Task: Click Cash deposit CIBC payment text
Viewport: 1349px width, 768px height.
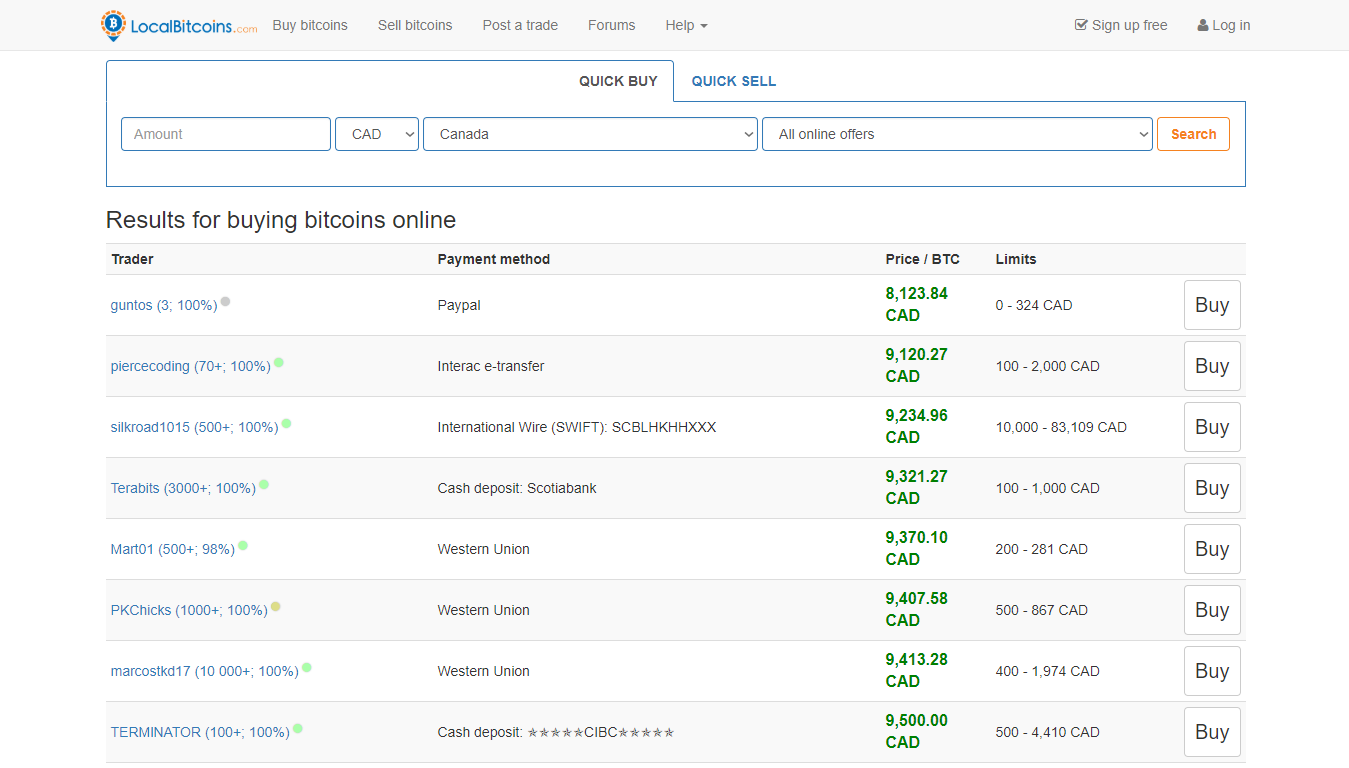Action: [556, 732]
